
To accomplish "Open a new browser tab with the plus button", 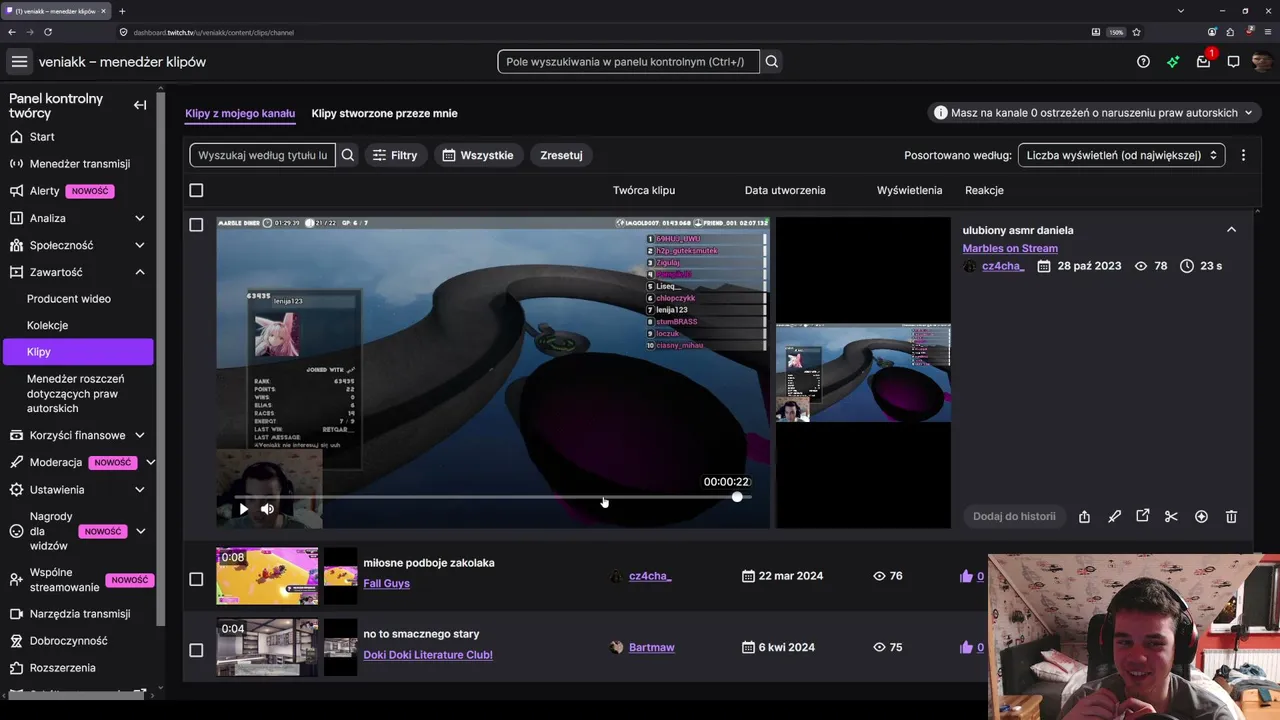I will coord(122,11).
